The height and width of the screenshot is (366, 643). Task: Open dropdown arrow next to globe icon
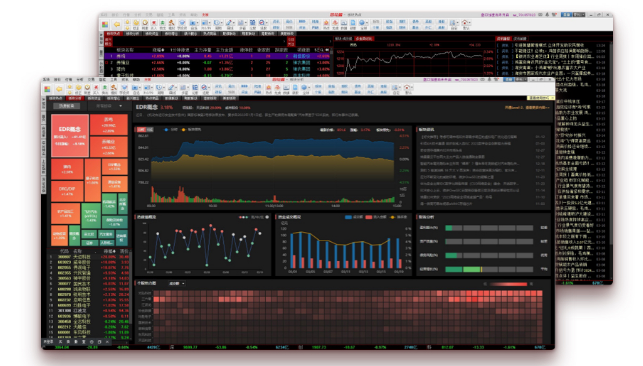coord(309,88)
